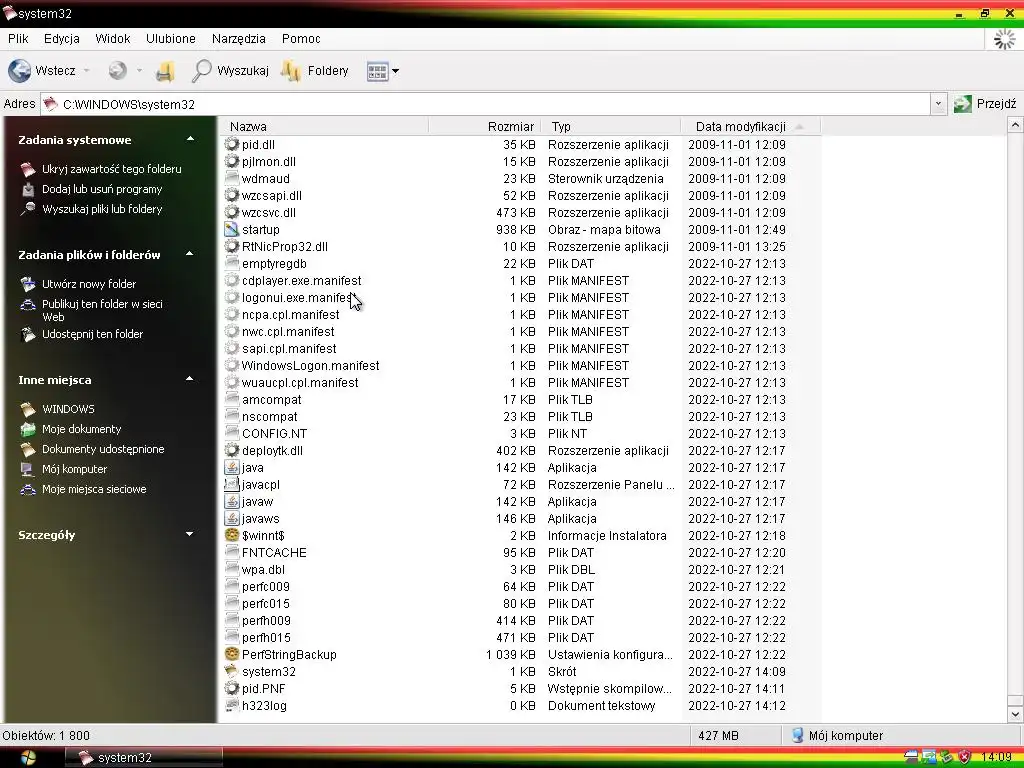Select the PerfStringBackup settings icon
This screenshot has height=768, width=1024.
[232, 654]
